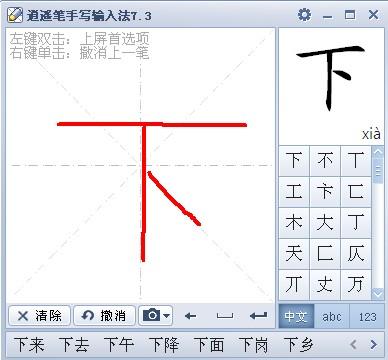Click the pencil application icon in title bar
Screen dimensions: 388x360
[15, 15]
